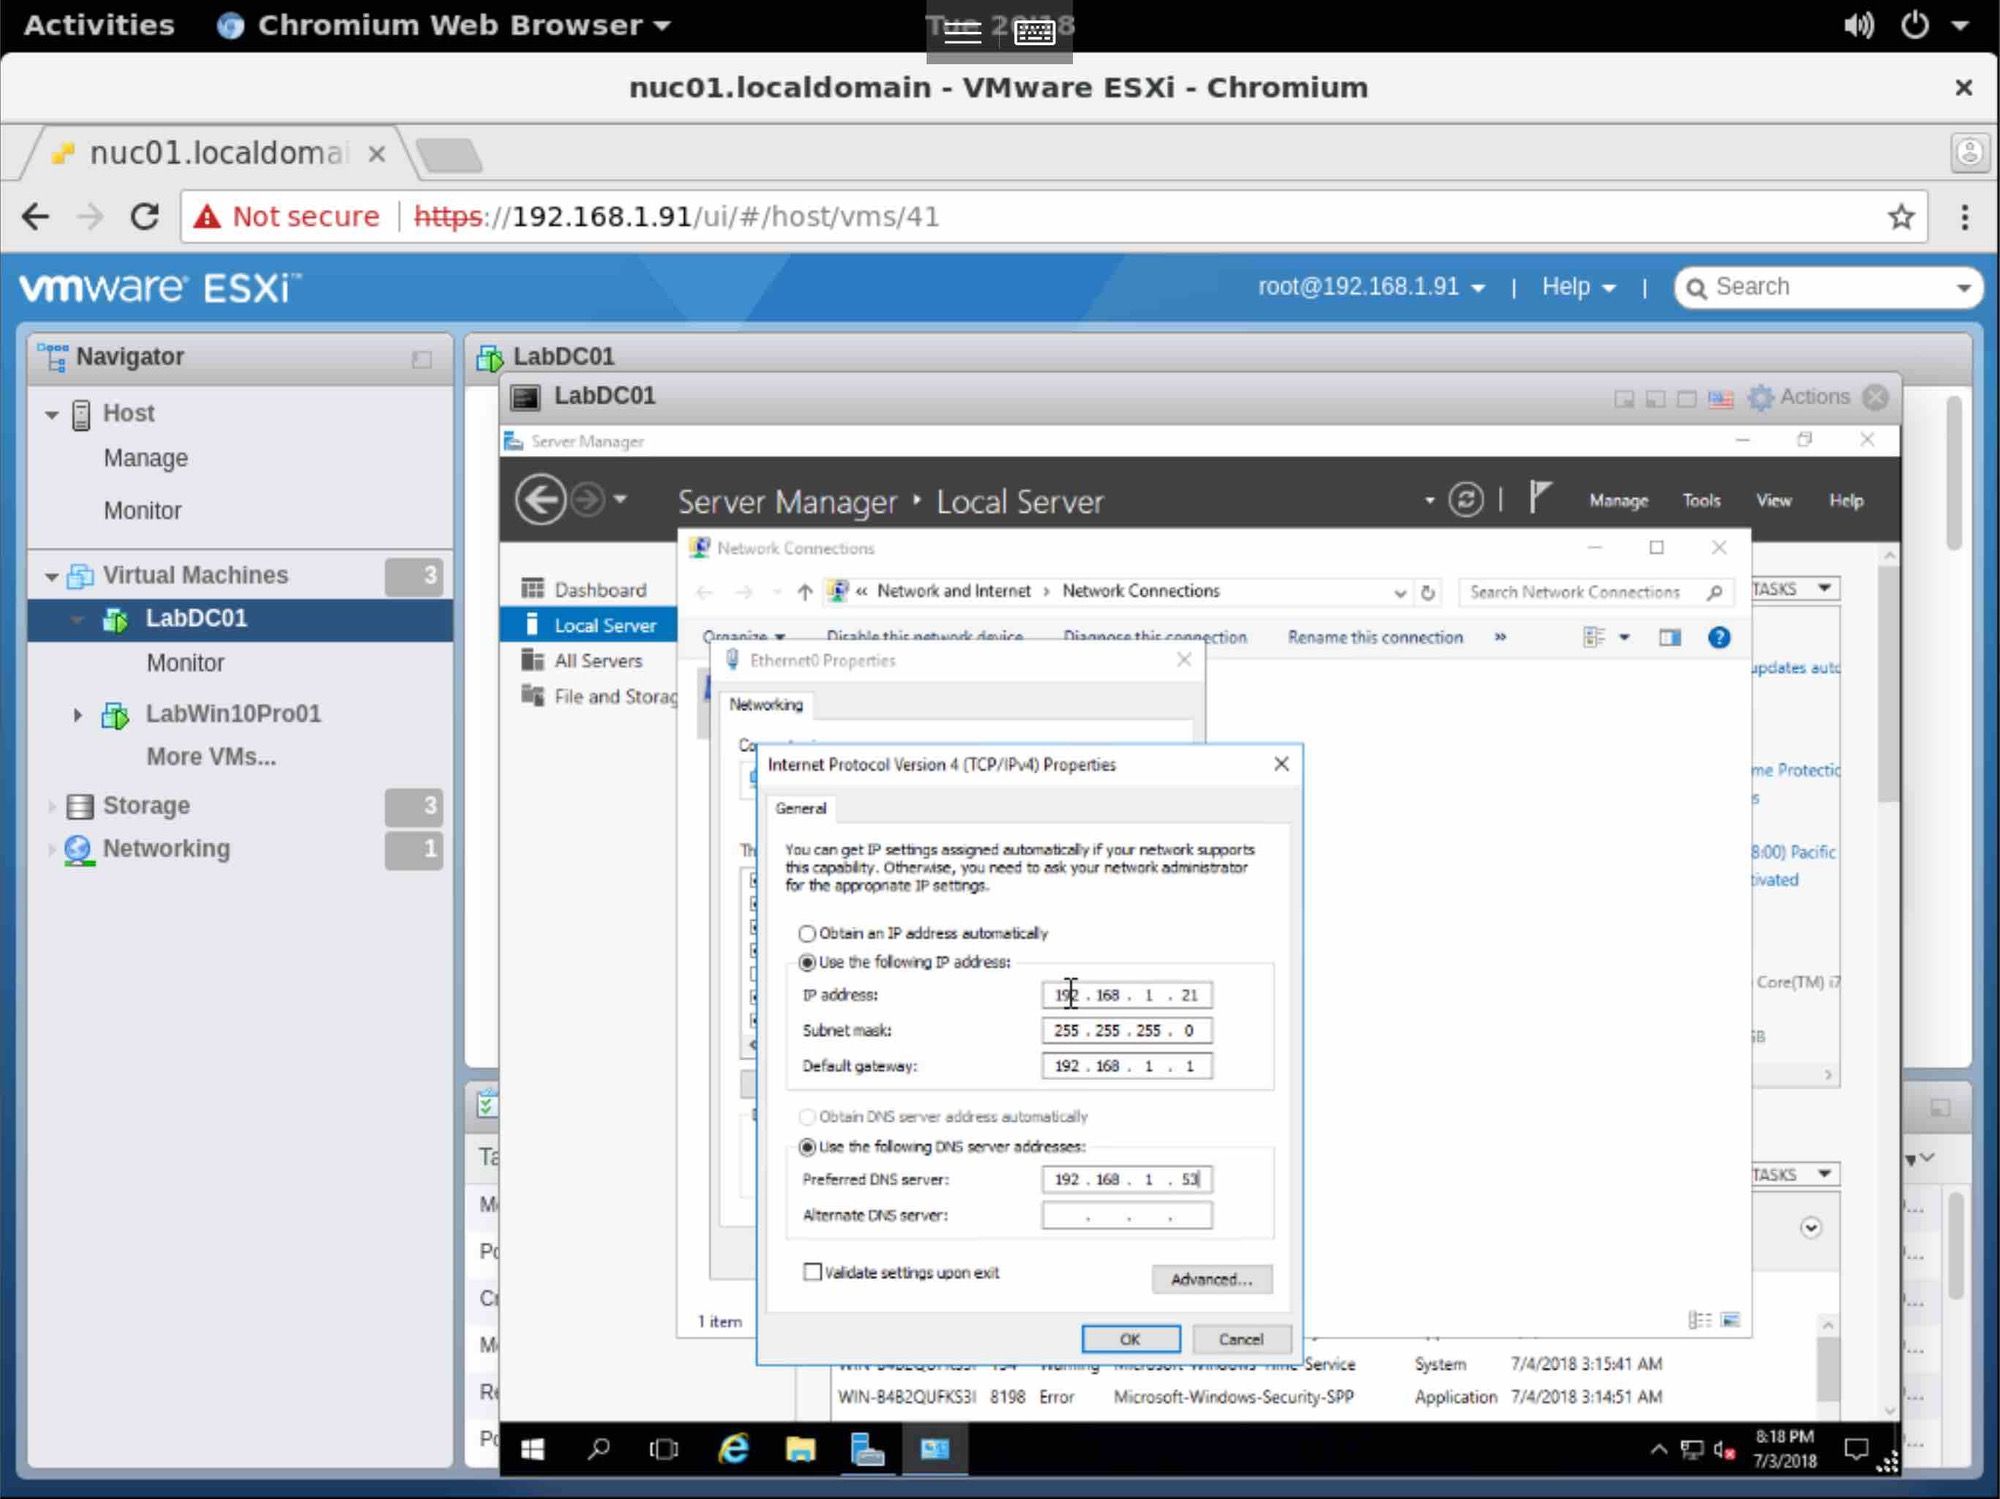Launch Internet Explorer from taskbar
Screen dimensions: 2000x1499
point(733,1449)
